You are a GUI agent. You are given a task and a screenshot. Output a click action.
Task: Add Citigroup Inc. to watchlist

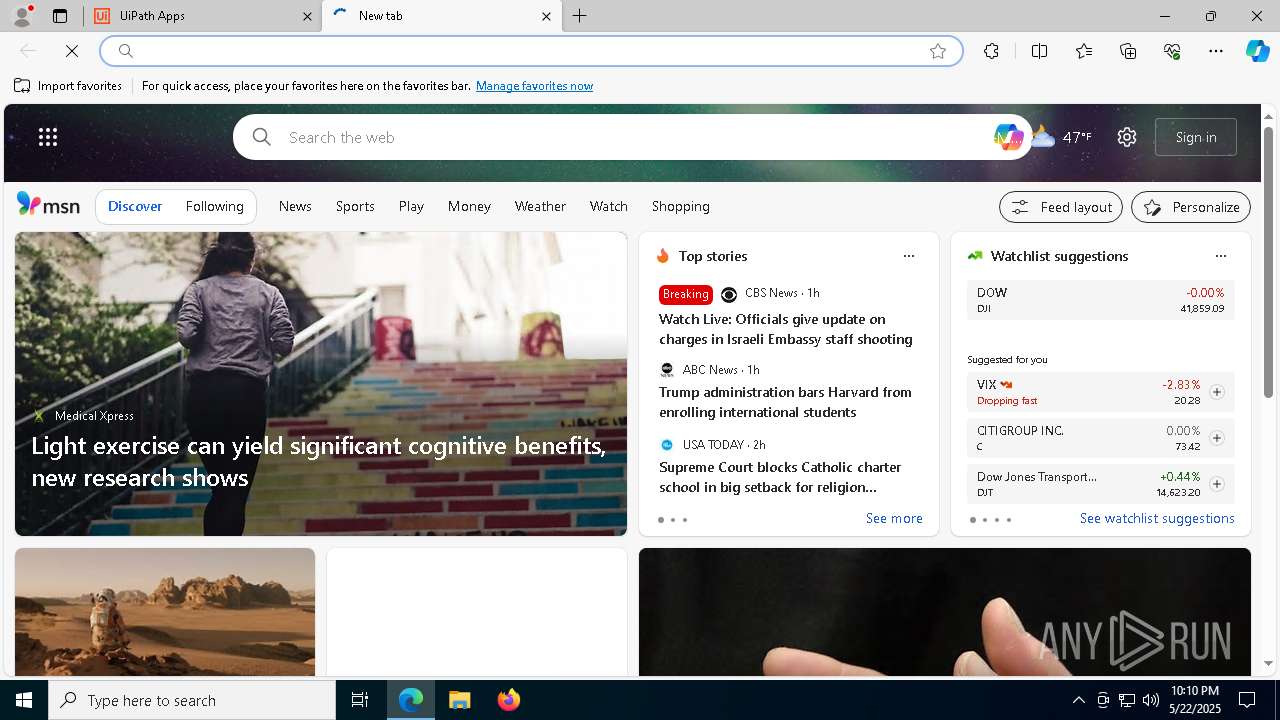point(1217,438)
